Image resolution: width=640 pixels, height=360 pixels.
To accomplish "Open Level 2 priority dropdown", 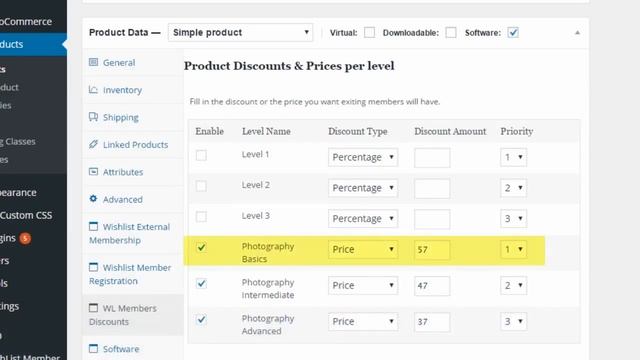I will pos(513,188).
